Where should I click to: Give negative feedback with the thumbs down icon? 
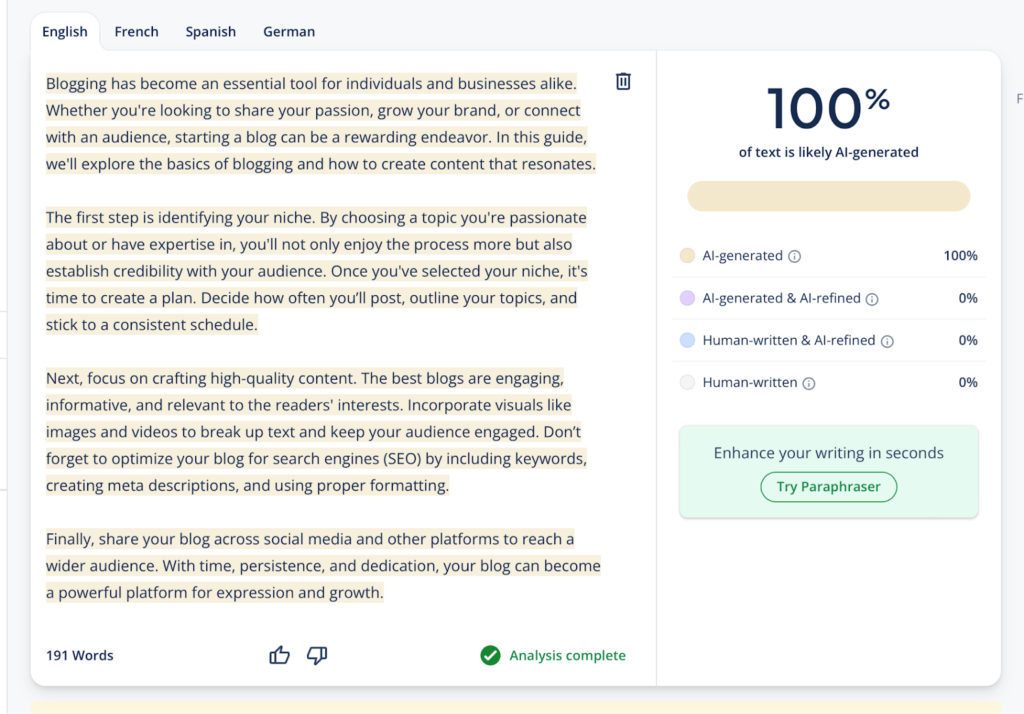tap(317, 655)
